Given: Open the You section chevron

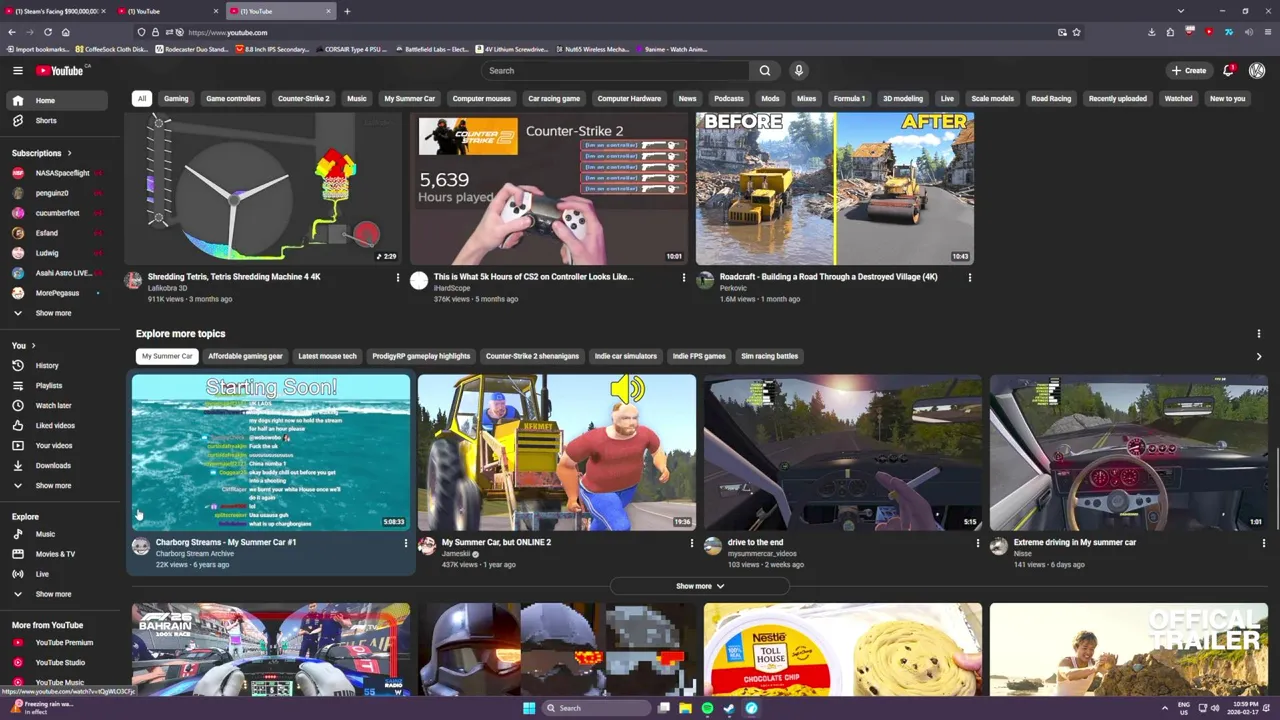Looking at the screenshot, I should point(33,345).
